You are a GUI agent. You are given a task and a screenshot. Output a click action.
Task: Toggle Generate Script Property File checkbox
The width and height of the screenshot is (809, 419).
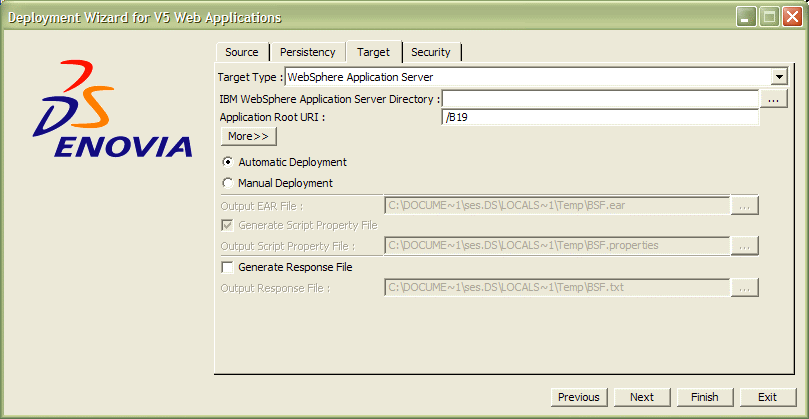pos(228,225)
